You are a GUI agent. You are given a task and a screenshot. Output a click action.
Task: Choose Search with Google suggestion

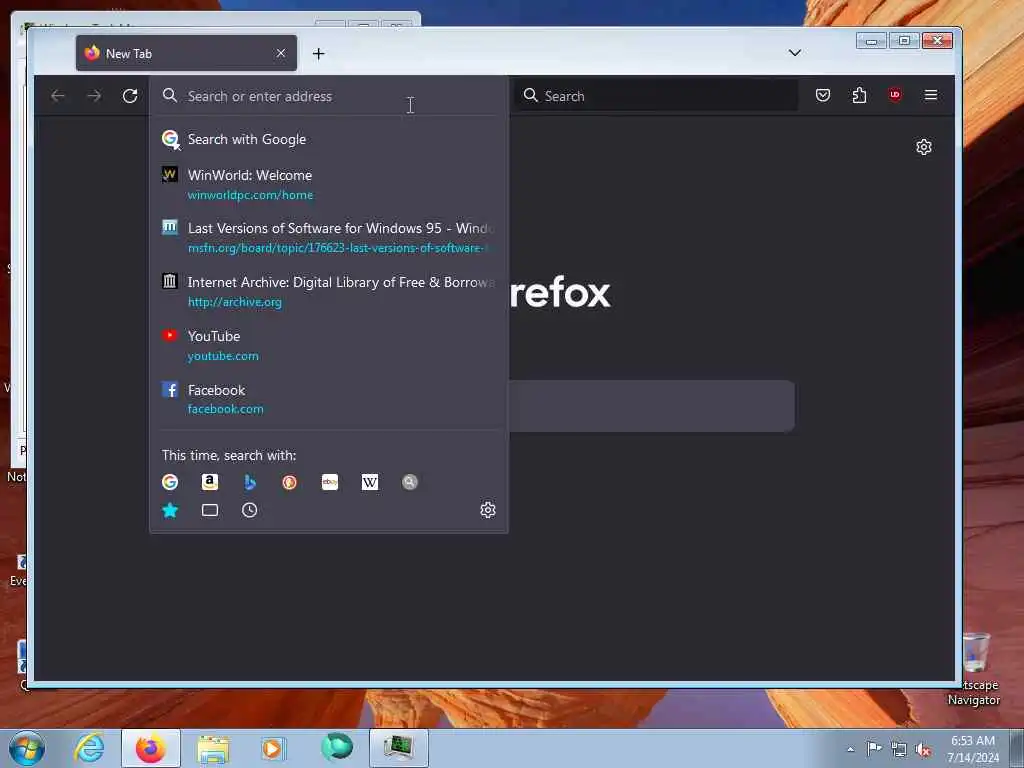(328, 139)
